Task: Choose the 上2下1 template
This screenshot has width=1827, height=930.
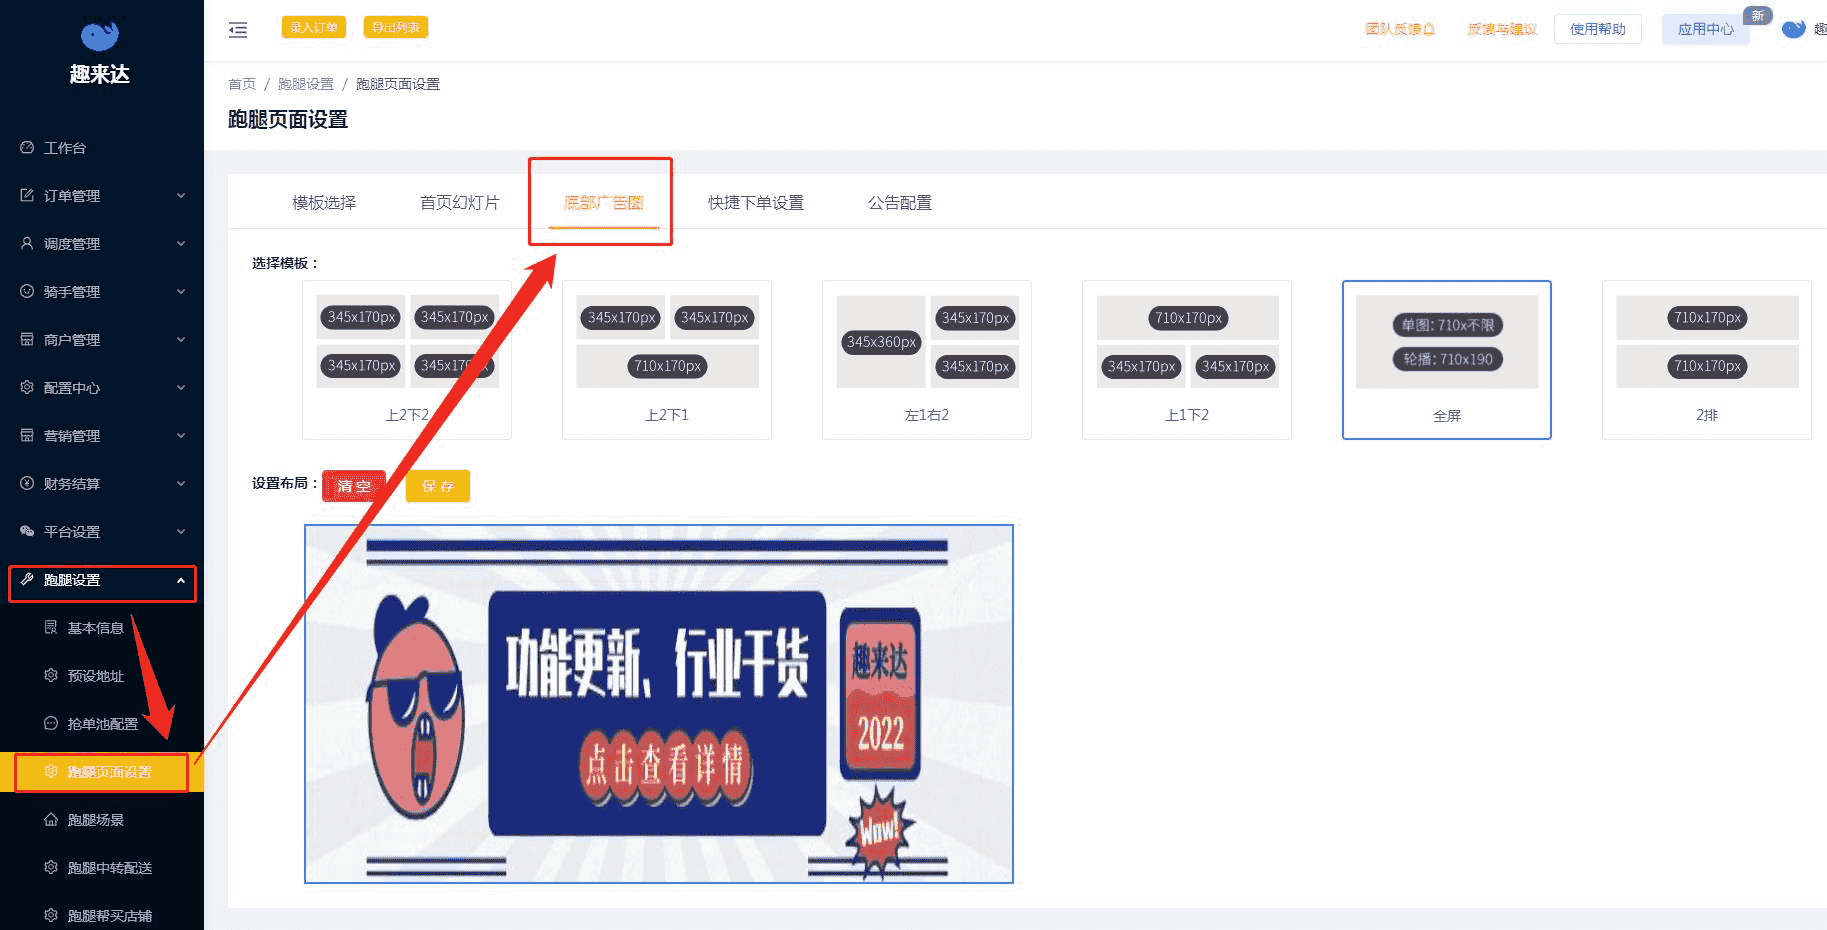Action: pos(667,360)
